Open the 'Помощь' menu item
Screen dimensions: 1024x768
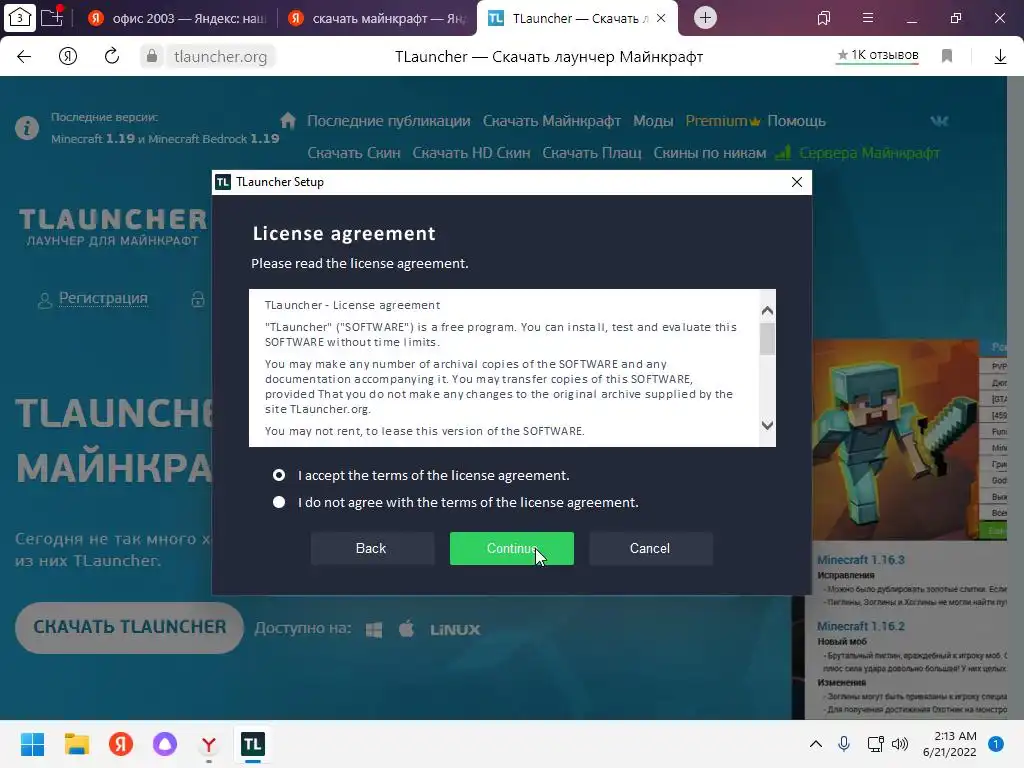[796, 121]
